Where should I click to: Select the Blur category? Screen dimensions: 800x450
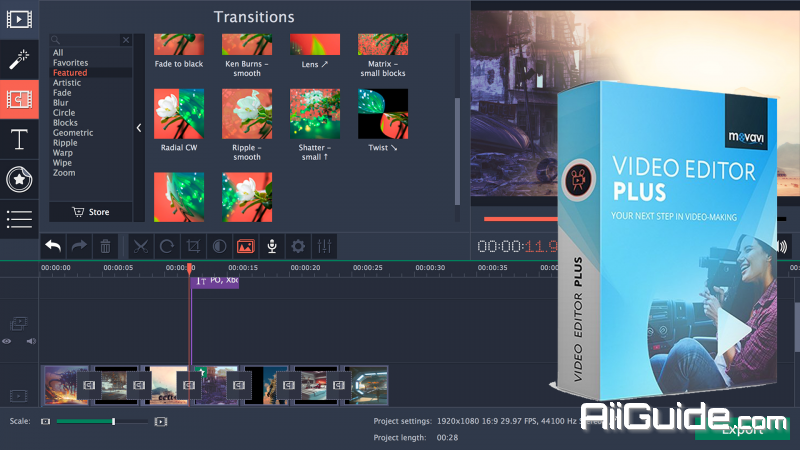point(61,103)
